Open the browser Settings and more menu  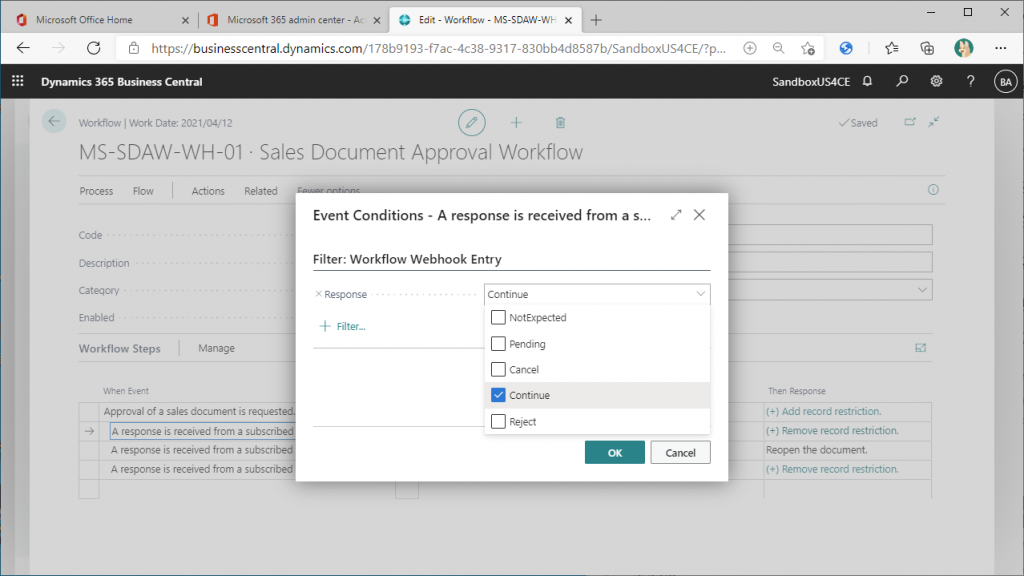[1000, 48]
